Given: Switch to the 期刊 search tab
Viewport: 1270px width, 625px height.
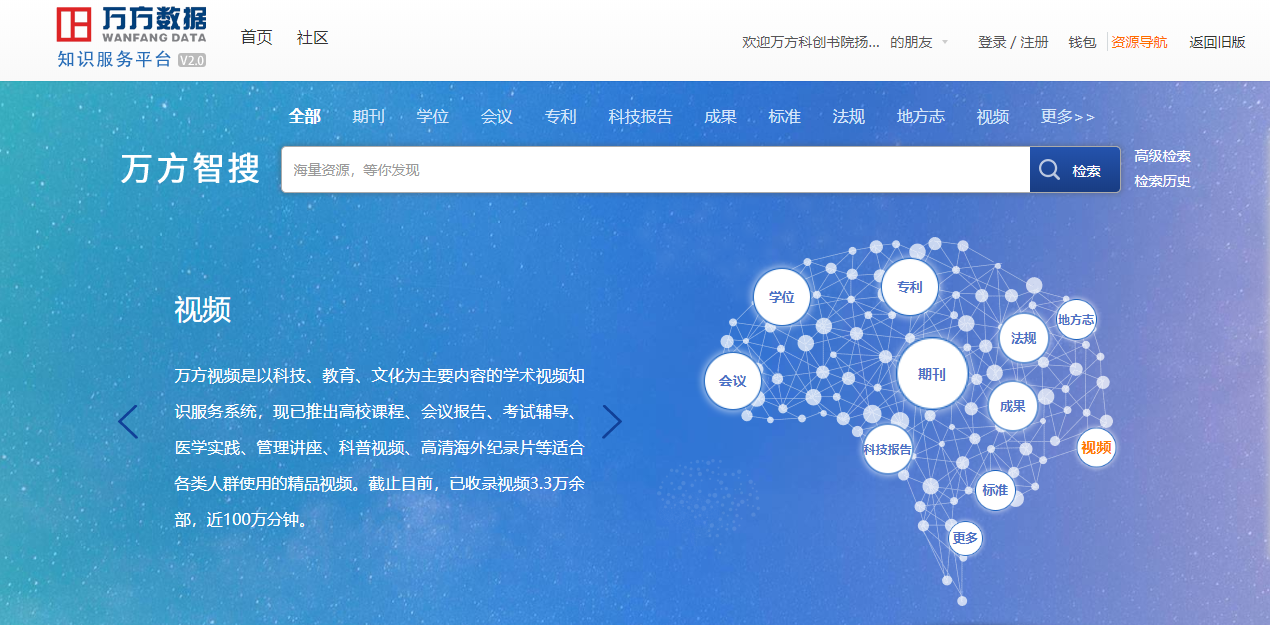Looking at the screenshot, I should pos(368,117).
